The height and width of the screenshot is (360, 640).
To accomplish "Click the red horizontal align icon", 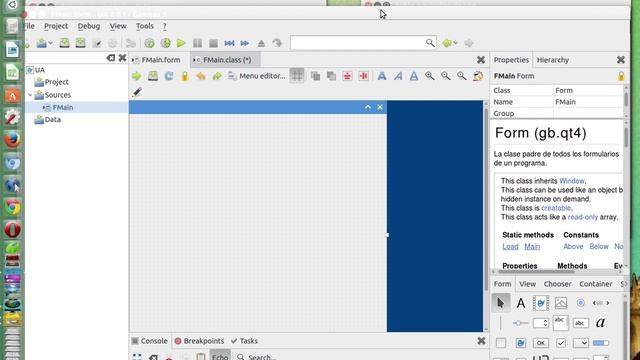I will 363,76.
